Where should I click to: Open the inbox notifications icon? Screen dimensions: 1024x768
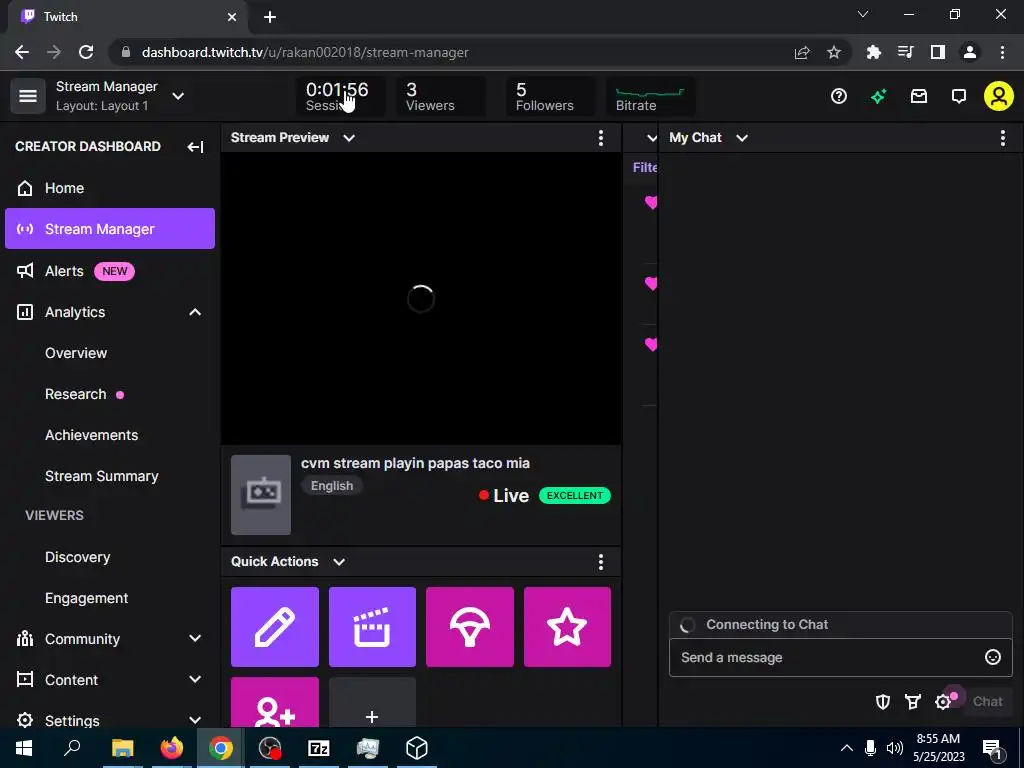pyautogui.click(x=919, y=97)
